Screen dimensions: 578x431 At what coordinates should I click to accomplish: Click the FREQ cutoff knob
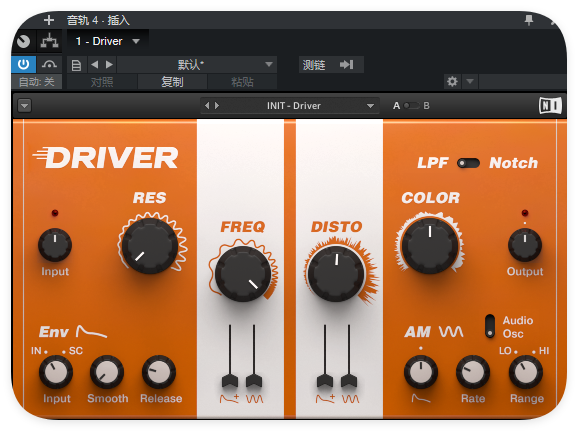(243, 274)
